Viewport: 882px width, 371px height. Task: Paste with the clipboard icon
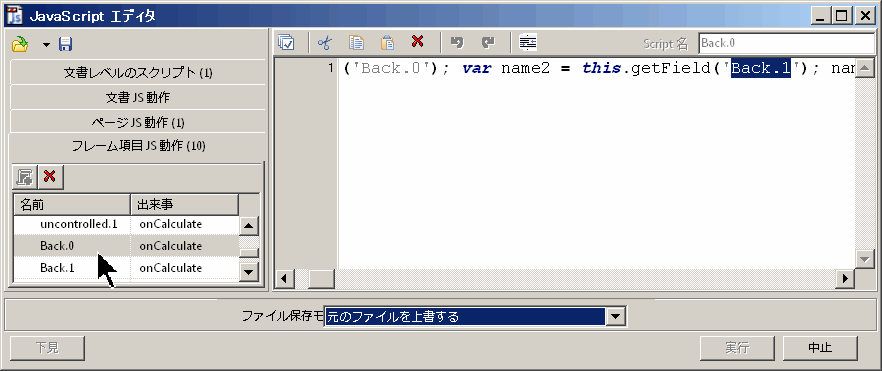[387, 42]
